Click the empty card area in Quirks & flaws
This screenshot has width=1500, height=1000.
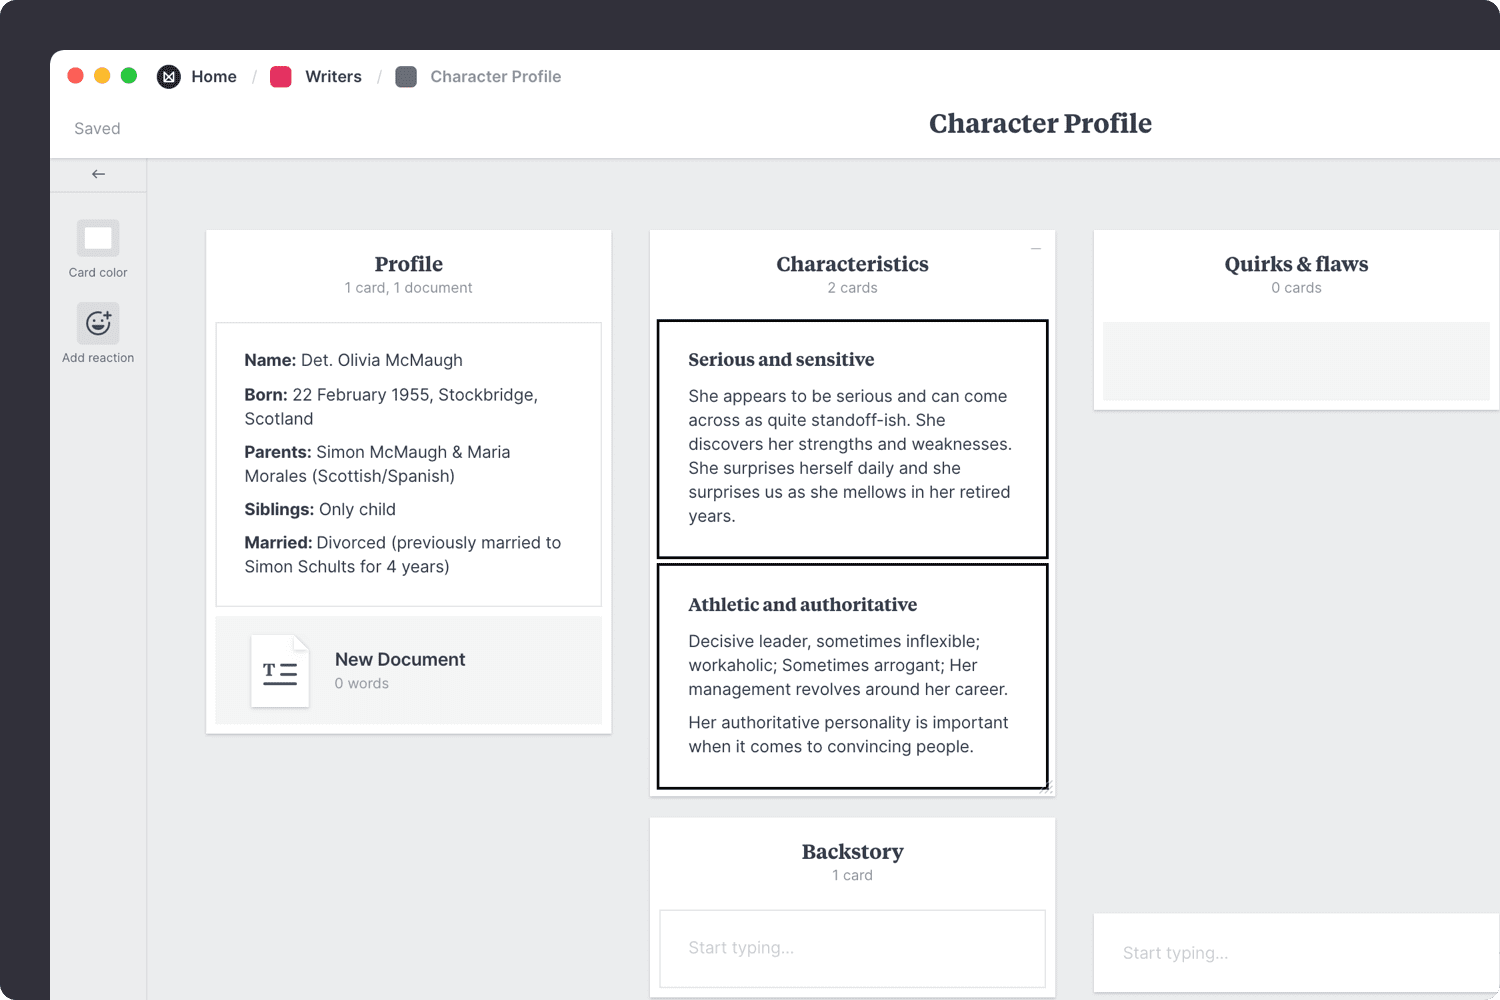1296,361
